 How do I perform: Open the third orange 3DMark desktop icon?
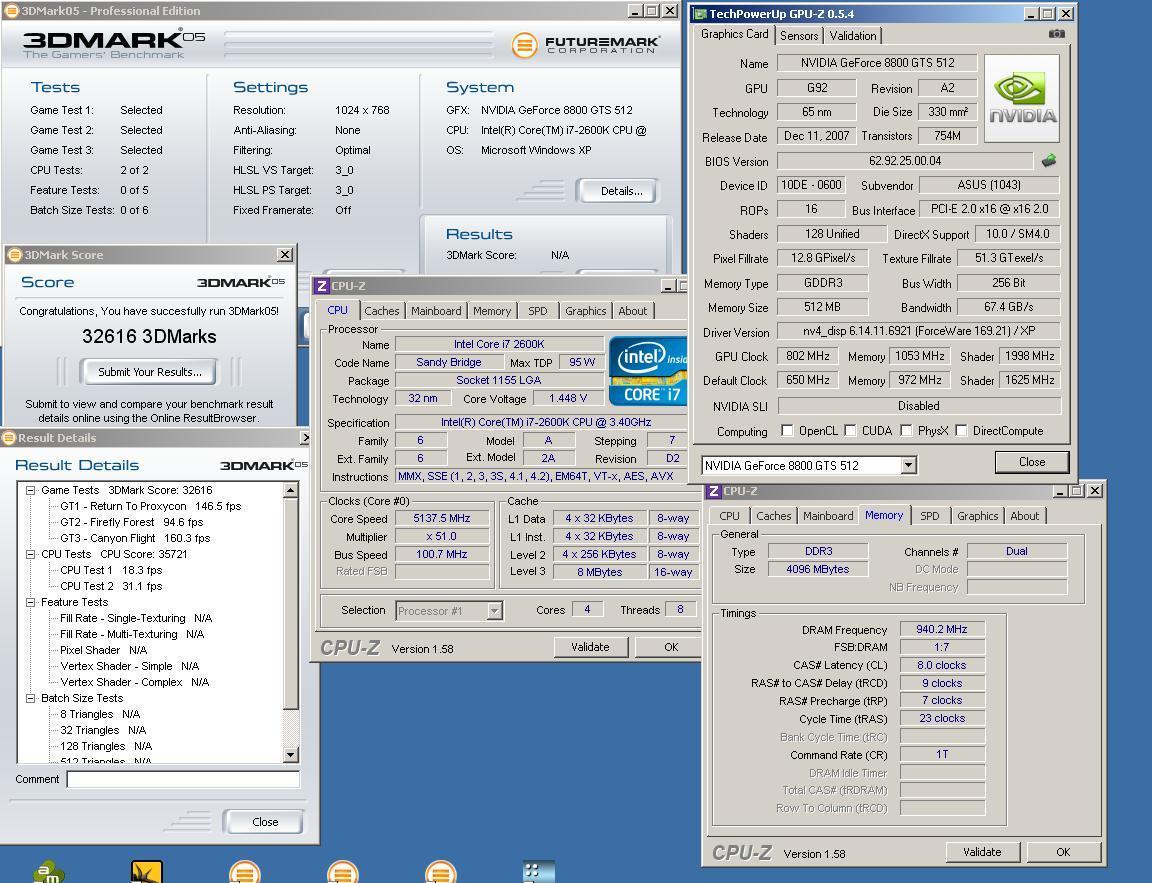pyautogui.click(x=441, y=872)
